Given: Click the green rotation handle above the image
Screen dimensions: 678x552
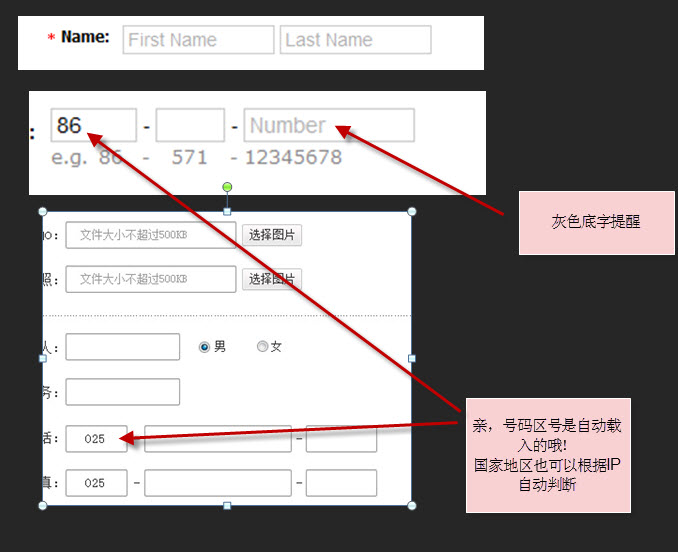Looking at the screenshot, I should [x=227, y=187].
